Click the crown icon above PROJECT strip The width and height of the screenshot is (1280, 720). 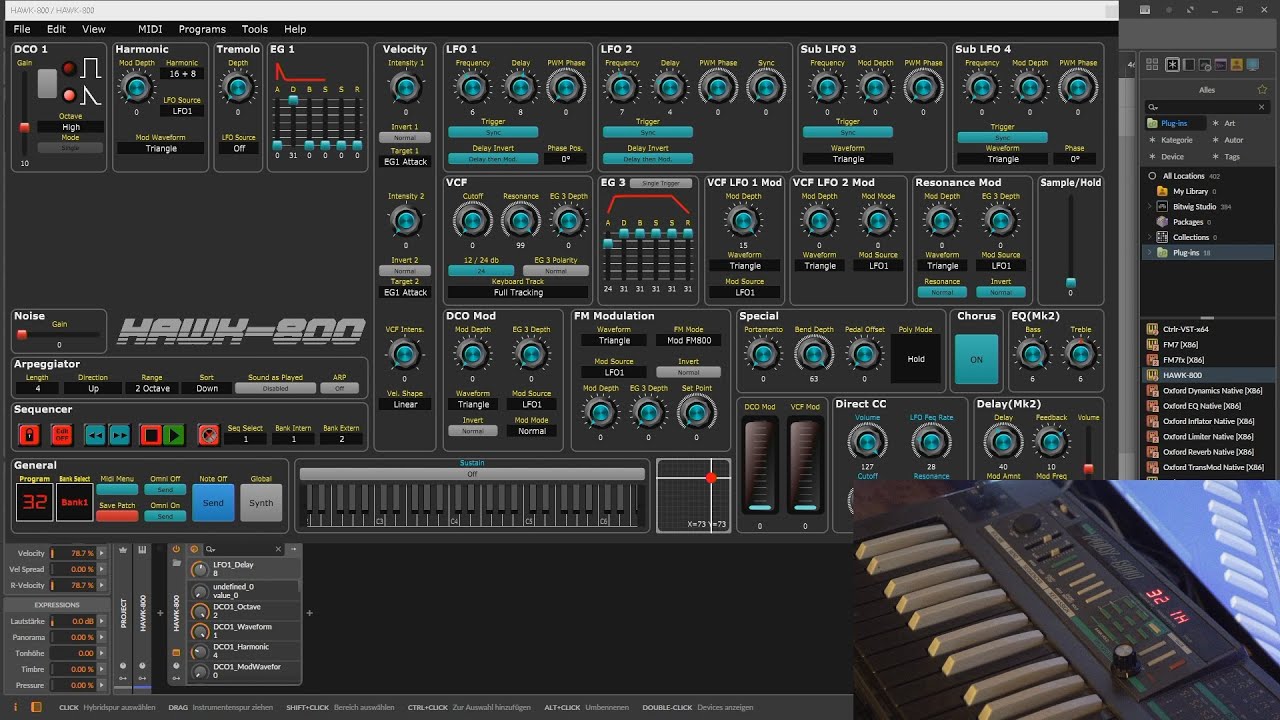tap(124, 549)
